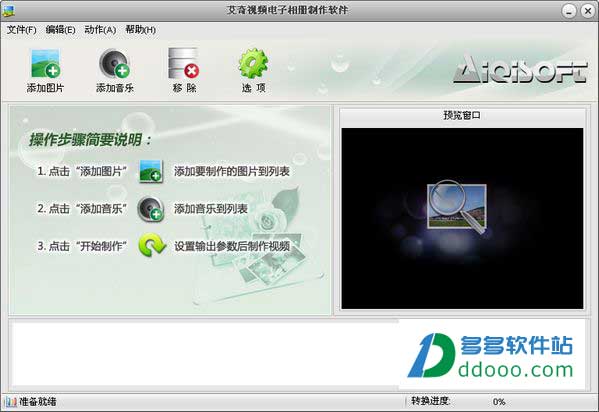This screenshot has height=412, width=599.
Task: Close the application window
Action: click(588, 11)
